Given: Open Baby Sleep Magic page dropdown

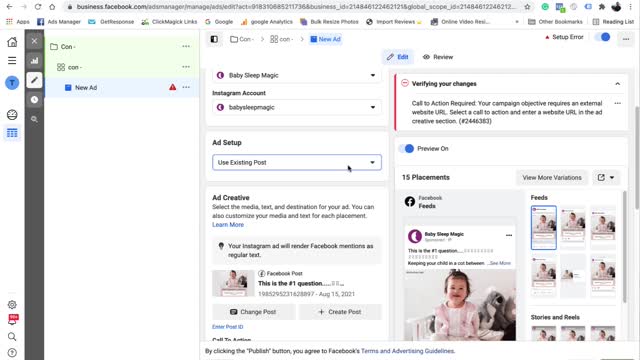Looking at the screenshot, I should (297, 76).
